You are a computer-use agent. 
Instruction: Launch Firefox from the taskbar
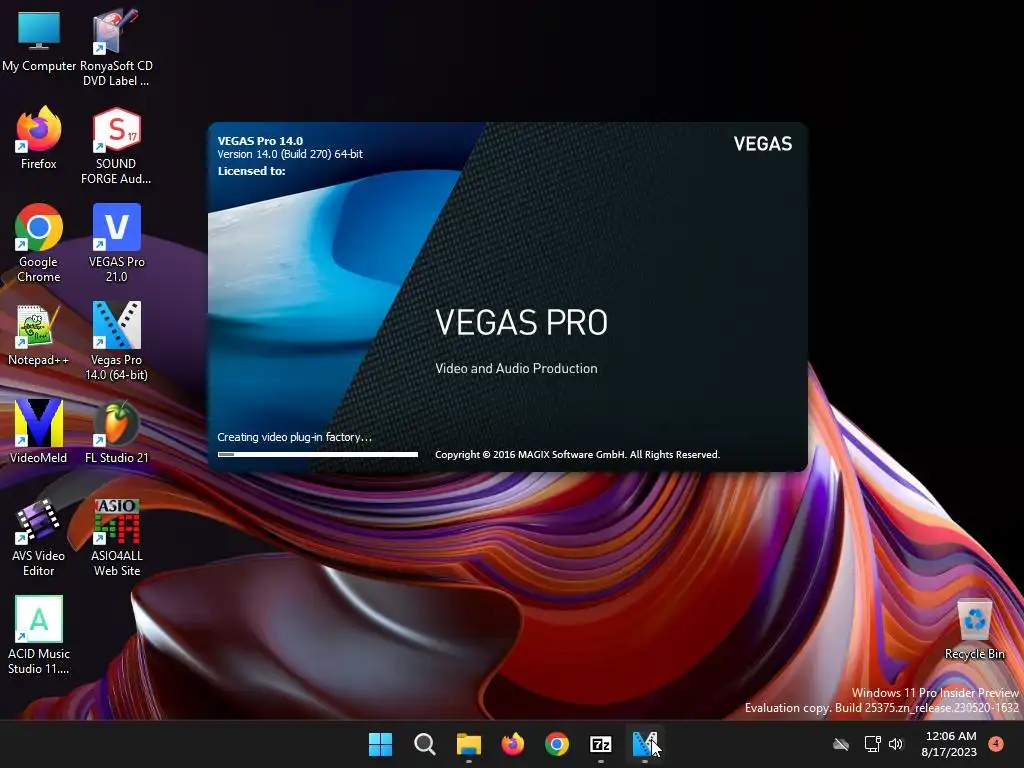(513, 744)
